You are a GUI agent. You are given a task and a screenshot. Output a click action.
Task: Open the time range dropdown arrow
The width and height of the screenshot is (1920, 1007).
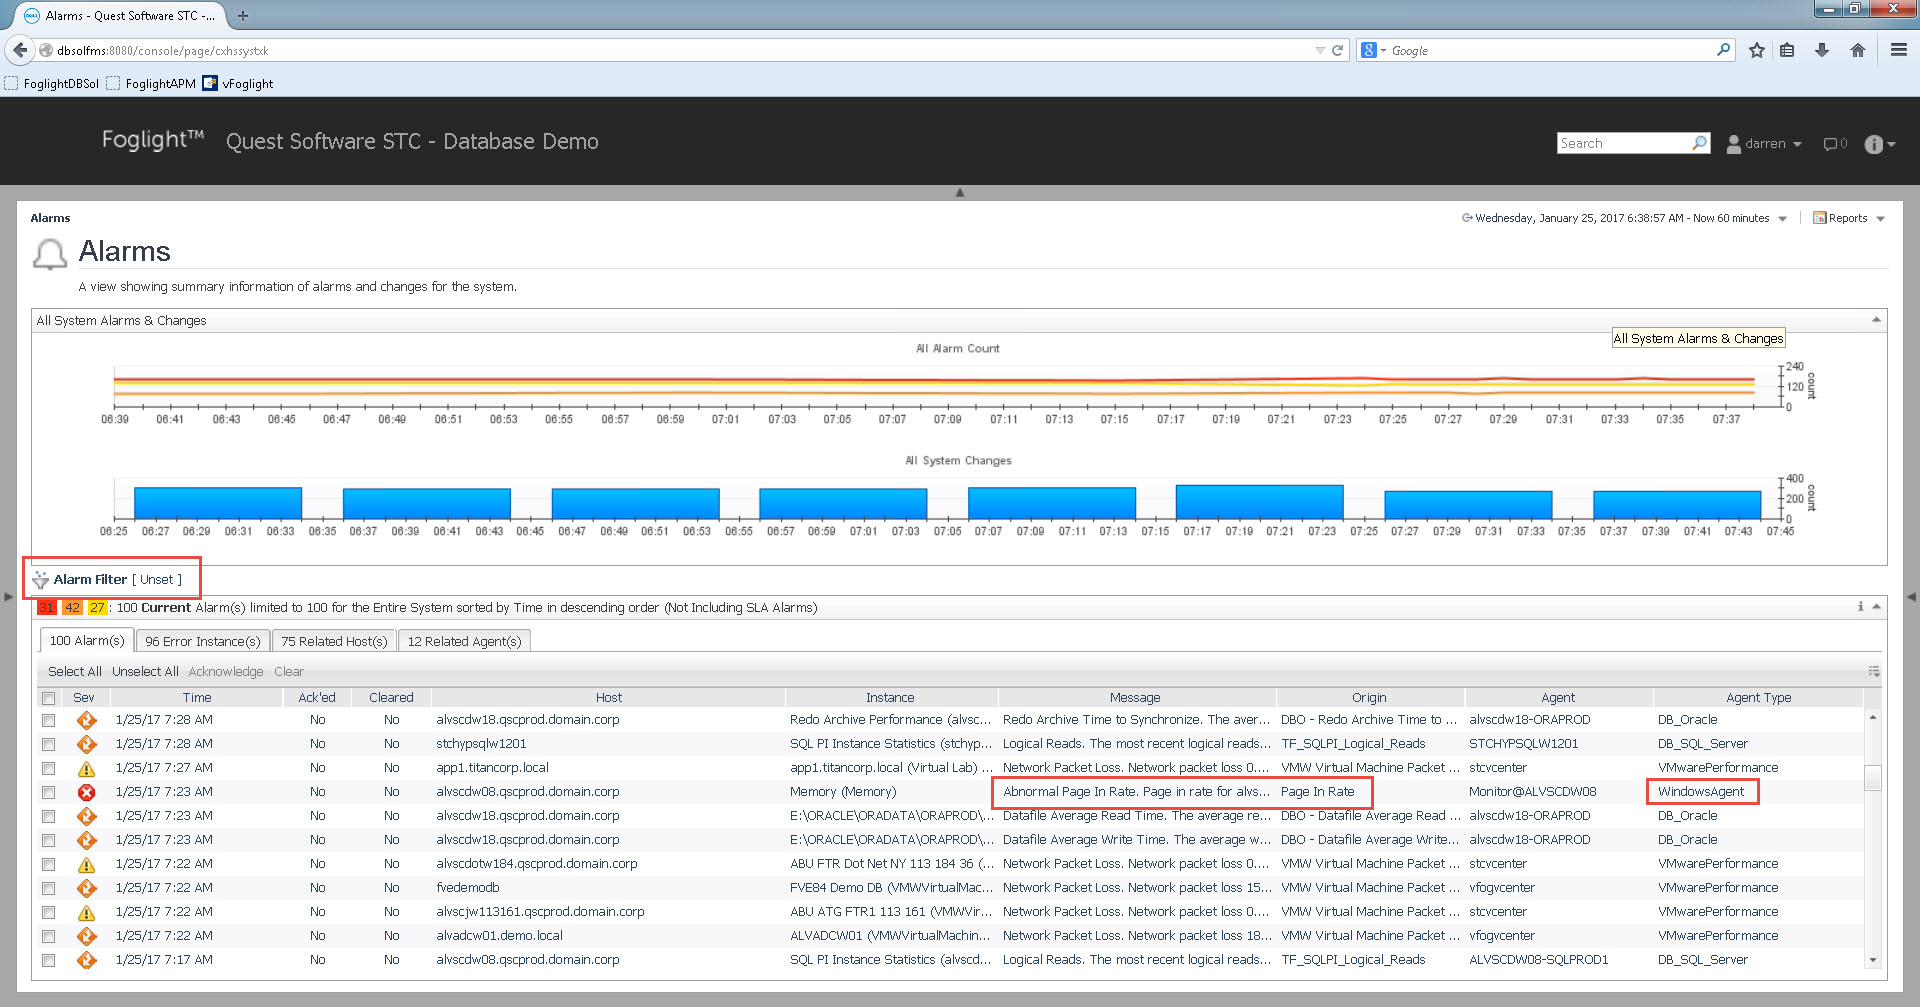1782,219
